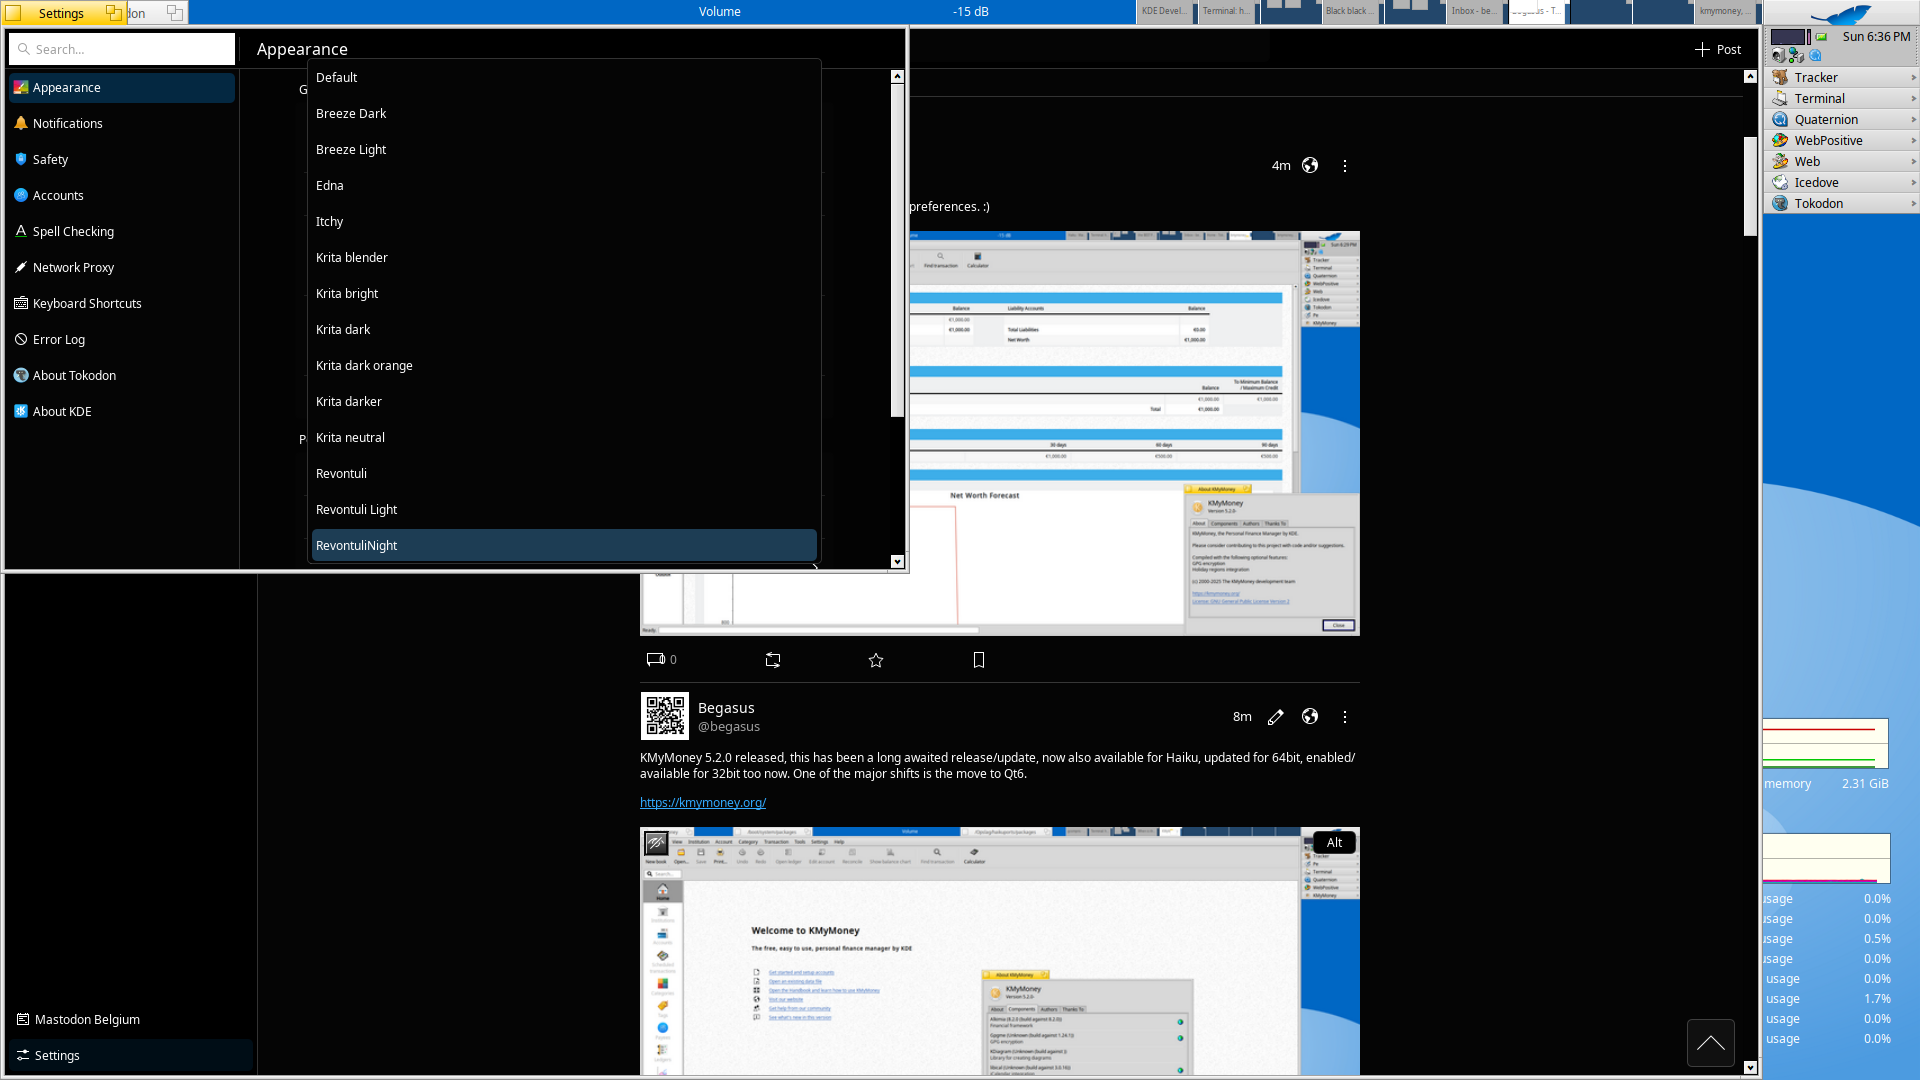Select the Default color scheme option
1920x1080 pixels.
[x=336, y=78]
